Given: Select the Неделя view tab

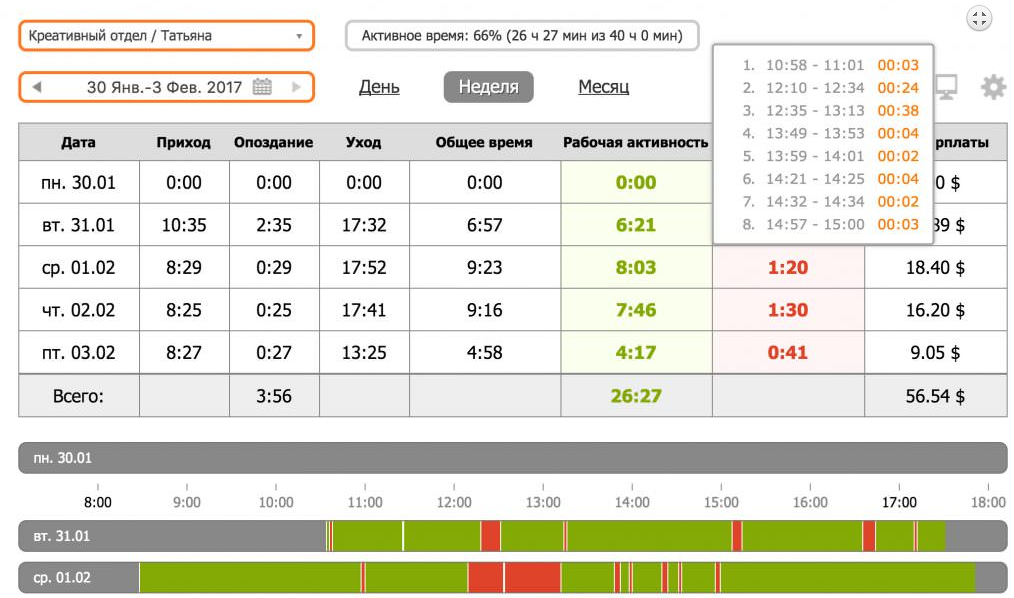Looking at the screenshot, I should (488, 87).
